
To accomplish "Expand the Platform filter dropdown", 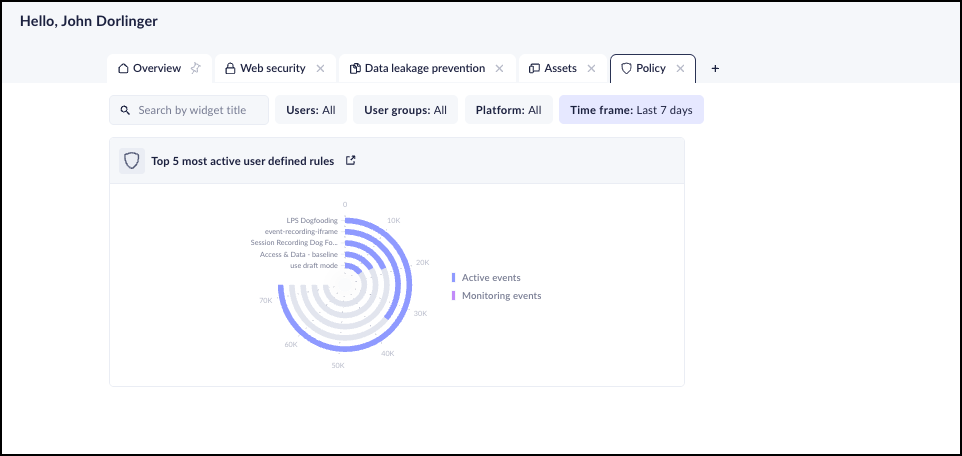I will [508, 110].
